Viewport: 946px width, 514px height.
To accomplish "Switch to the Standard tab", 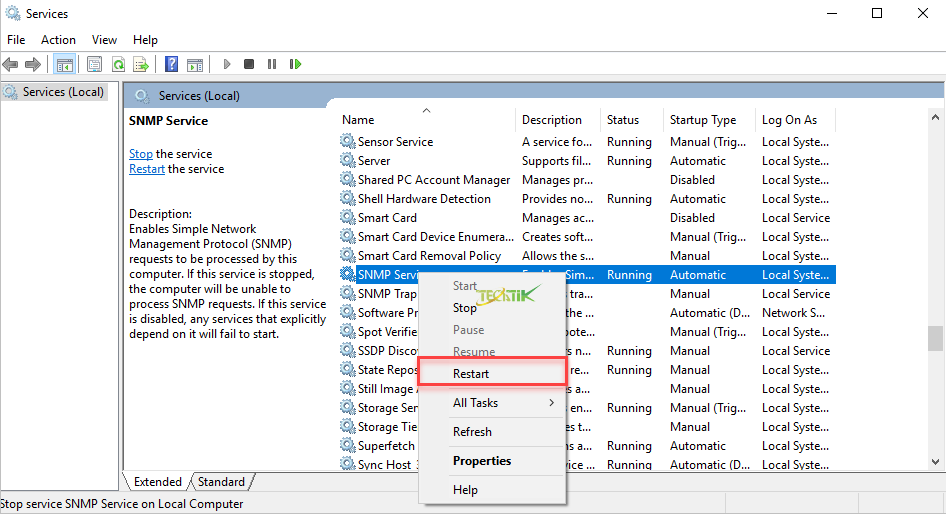I will 221,482.
